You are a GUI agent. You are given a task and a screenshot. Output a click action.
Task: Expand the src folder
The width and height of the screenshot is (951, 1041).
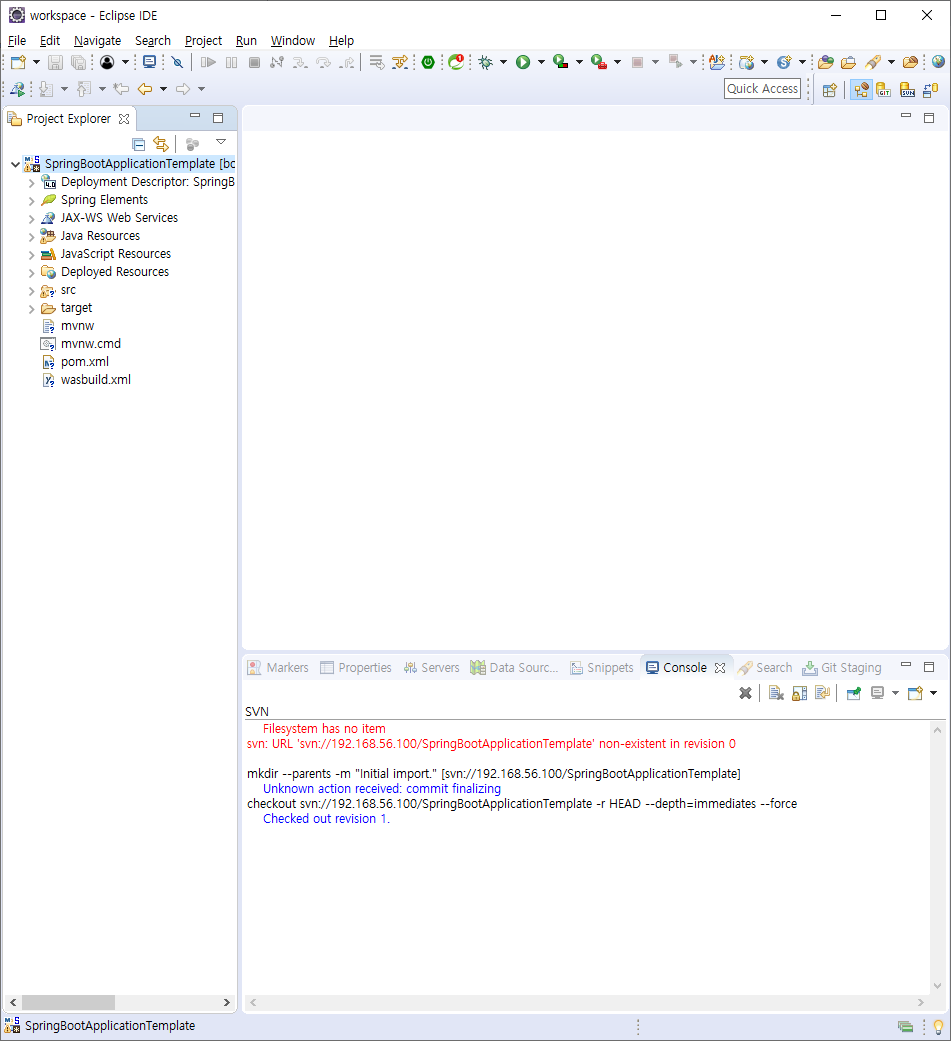click(x=31, y=291)
